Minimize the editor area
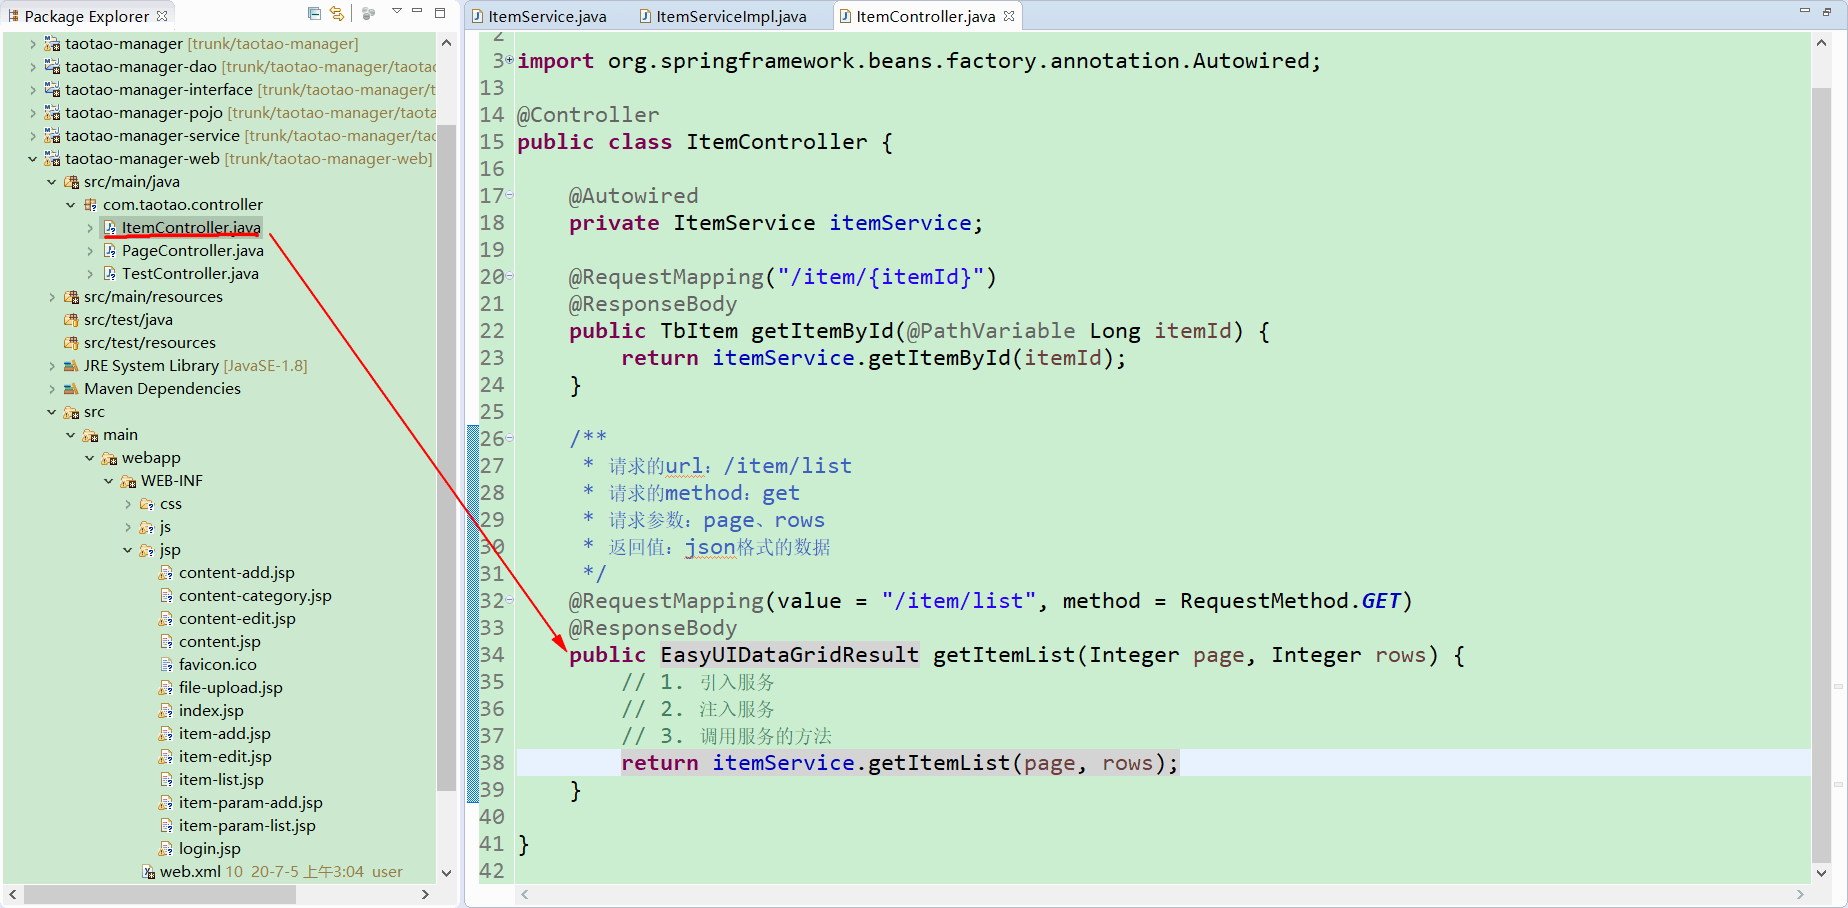 point(1805,10)
